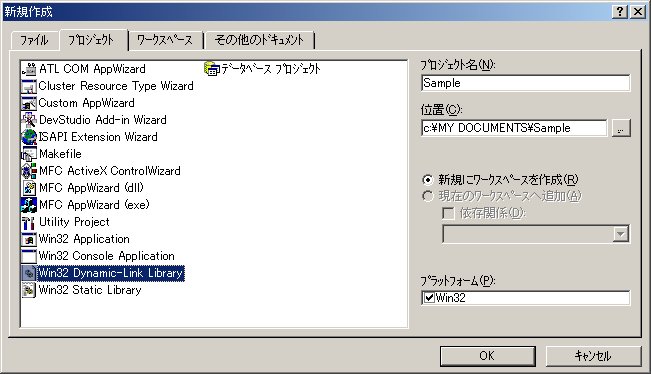Choose the Custom AppWizard icon

[29, 103]
